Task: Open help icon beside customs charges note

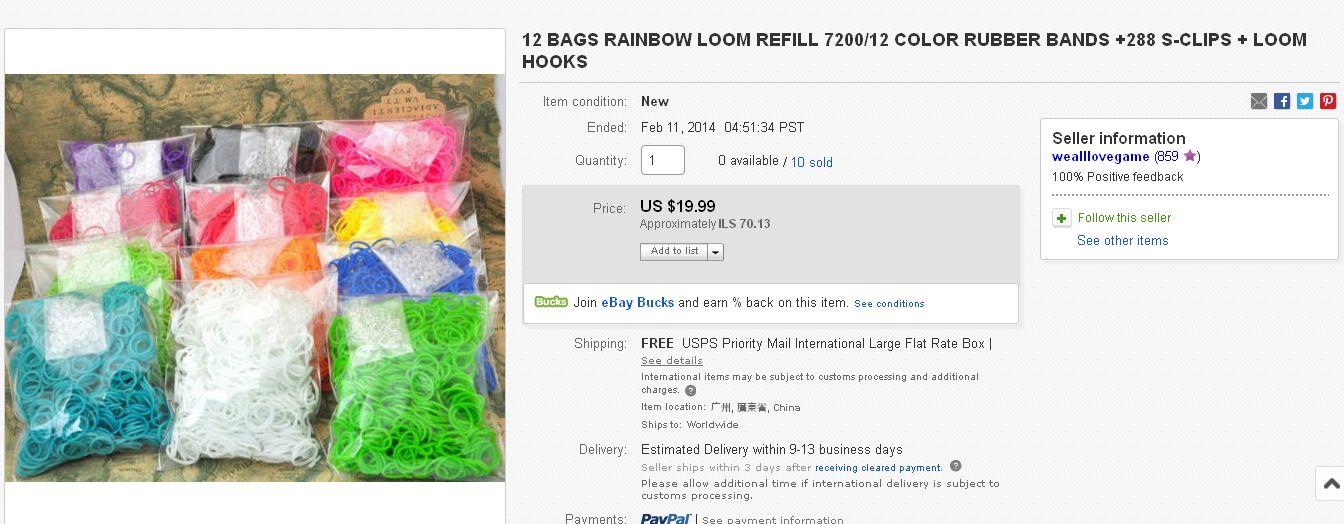Action: (x=691, y=390)
